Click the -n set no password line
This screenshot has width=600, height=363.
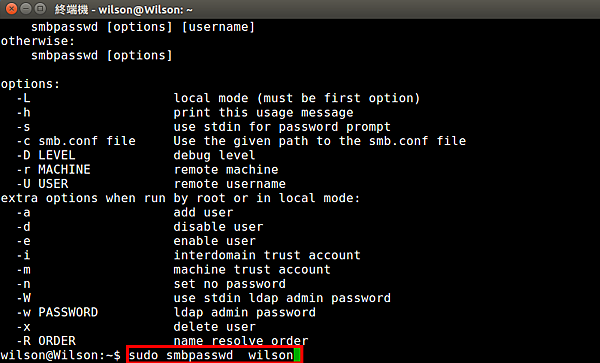tap(151, 284)
